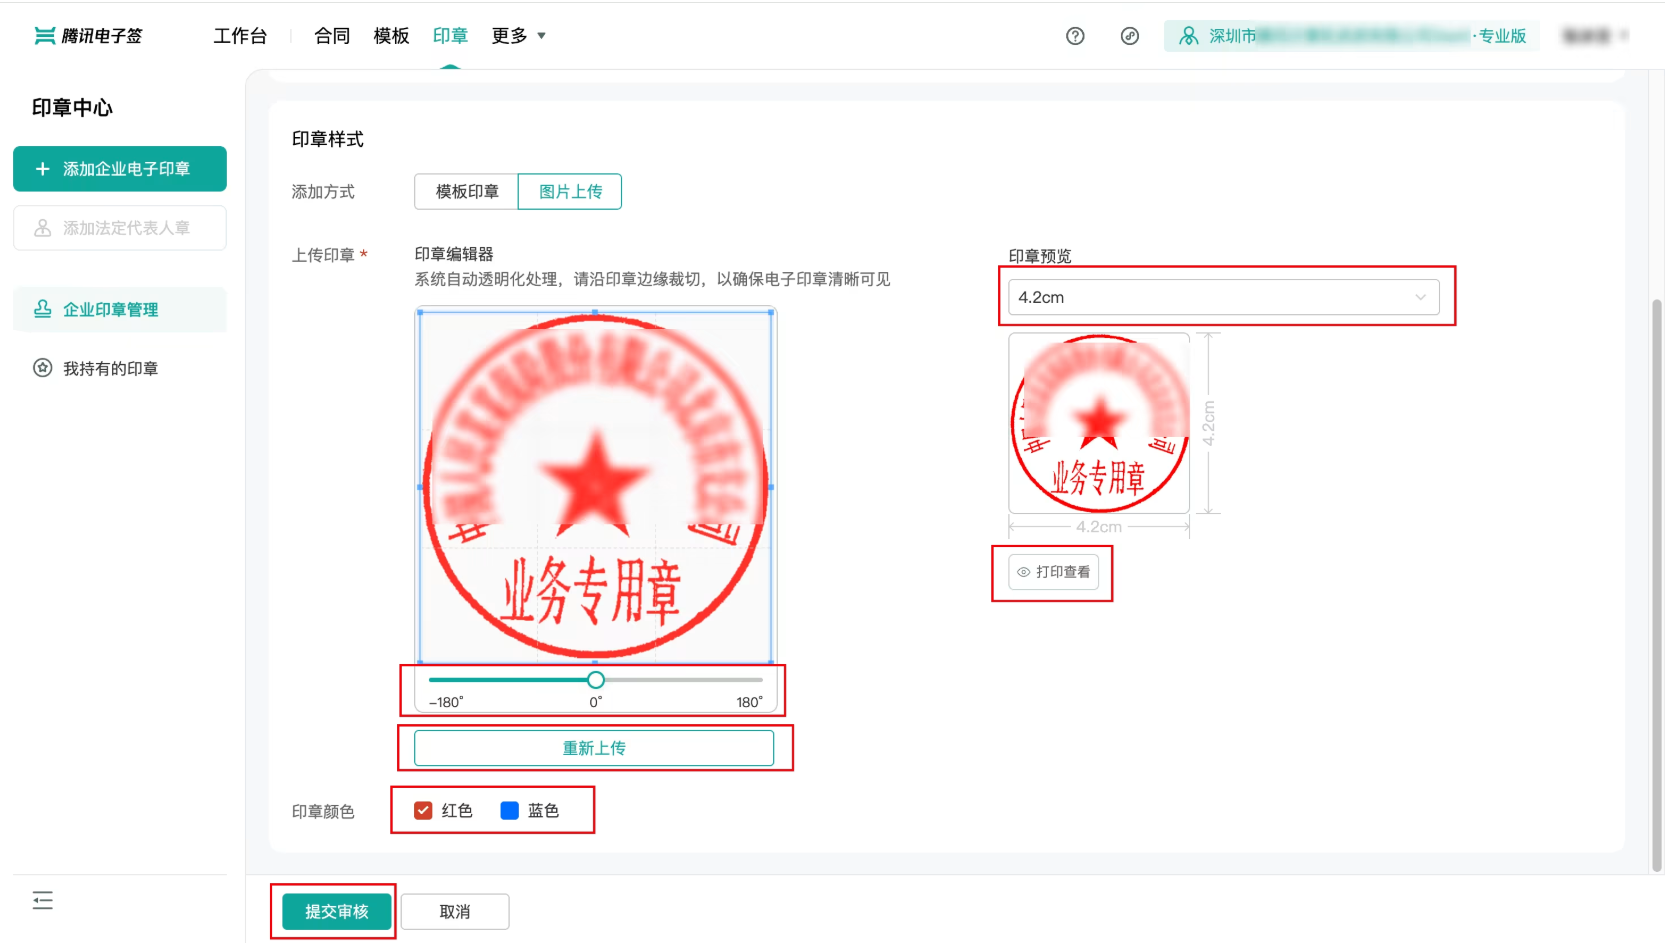This screenshot has height=943, width=1665.
Task: Submit with 提交审核 button
Action: [336, 911]
